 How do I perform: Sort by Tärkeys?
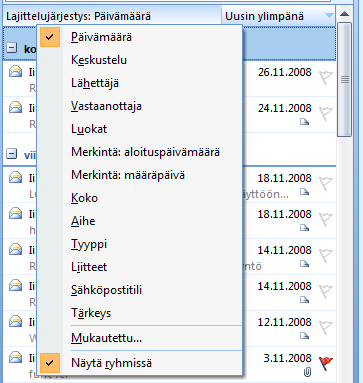pos(139,313)
